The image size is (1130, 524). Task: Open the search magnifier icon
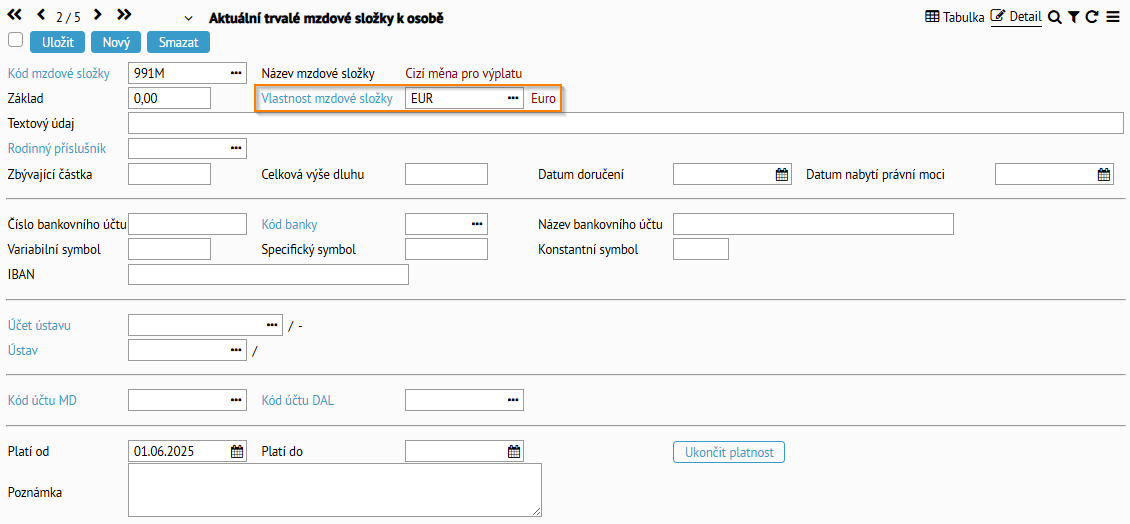point(1054,17)
